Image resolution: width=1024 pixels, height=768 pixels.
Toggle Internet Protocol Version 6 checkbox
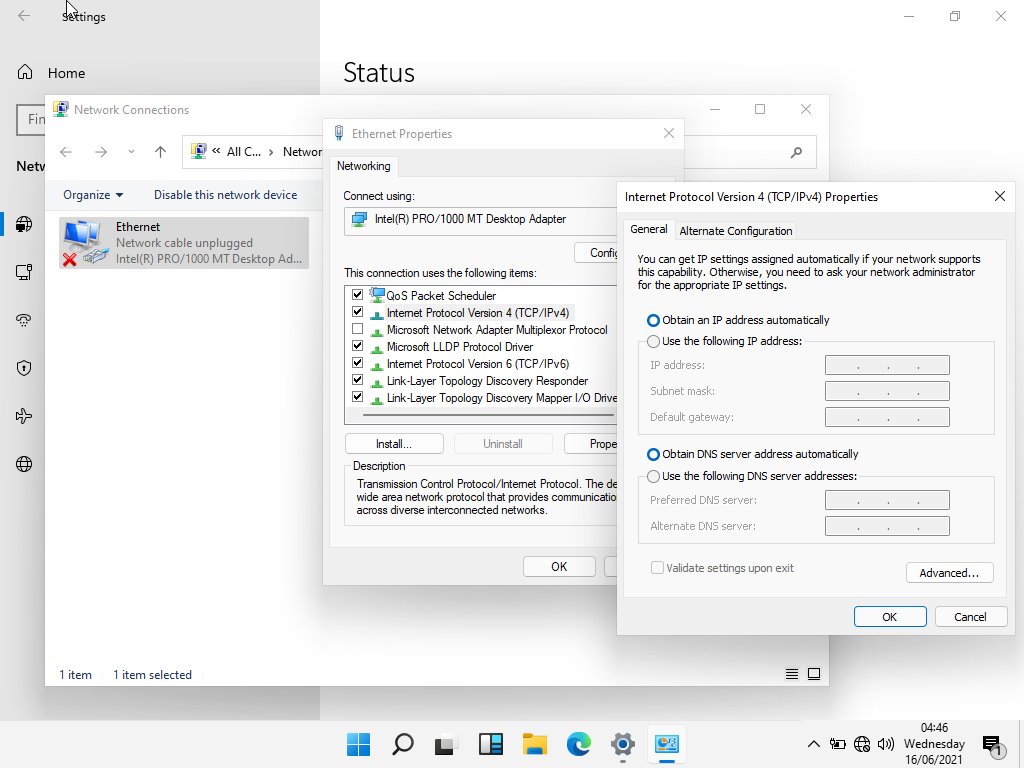pos(357,362)
